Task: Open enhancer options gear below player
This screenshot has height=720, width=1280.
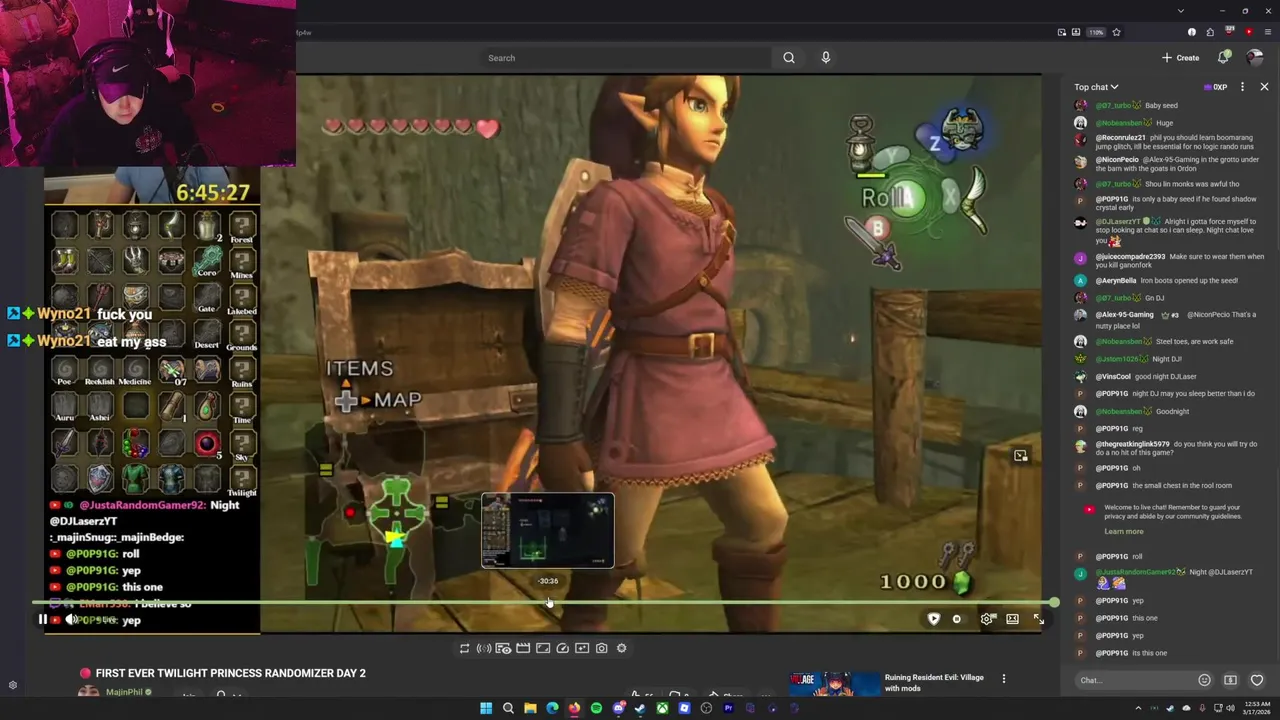Action: click(x=621, y=648)
